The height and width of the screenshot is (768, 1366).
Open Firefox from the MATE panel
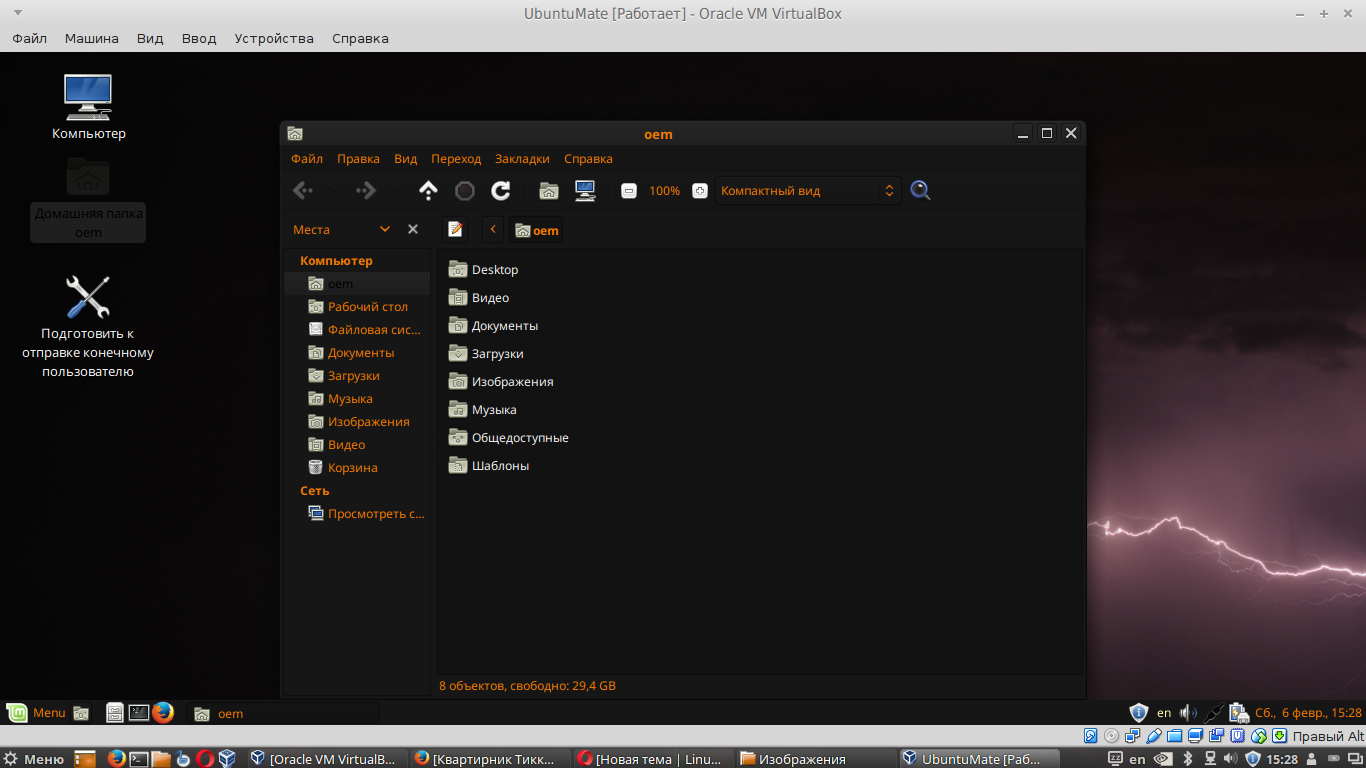click(163, 713)
